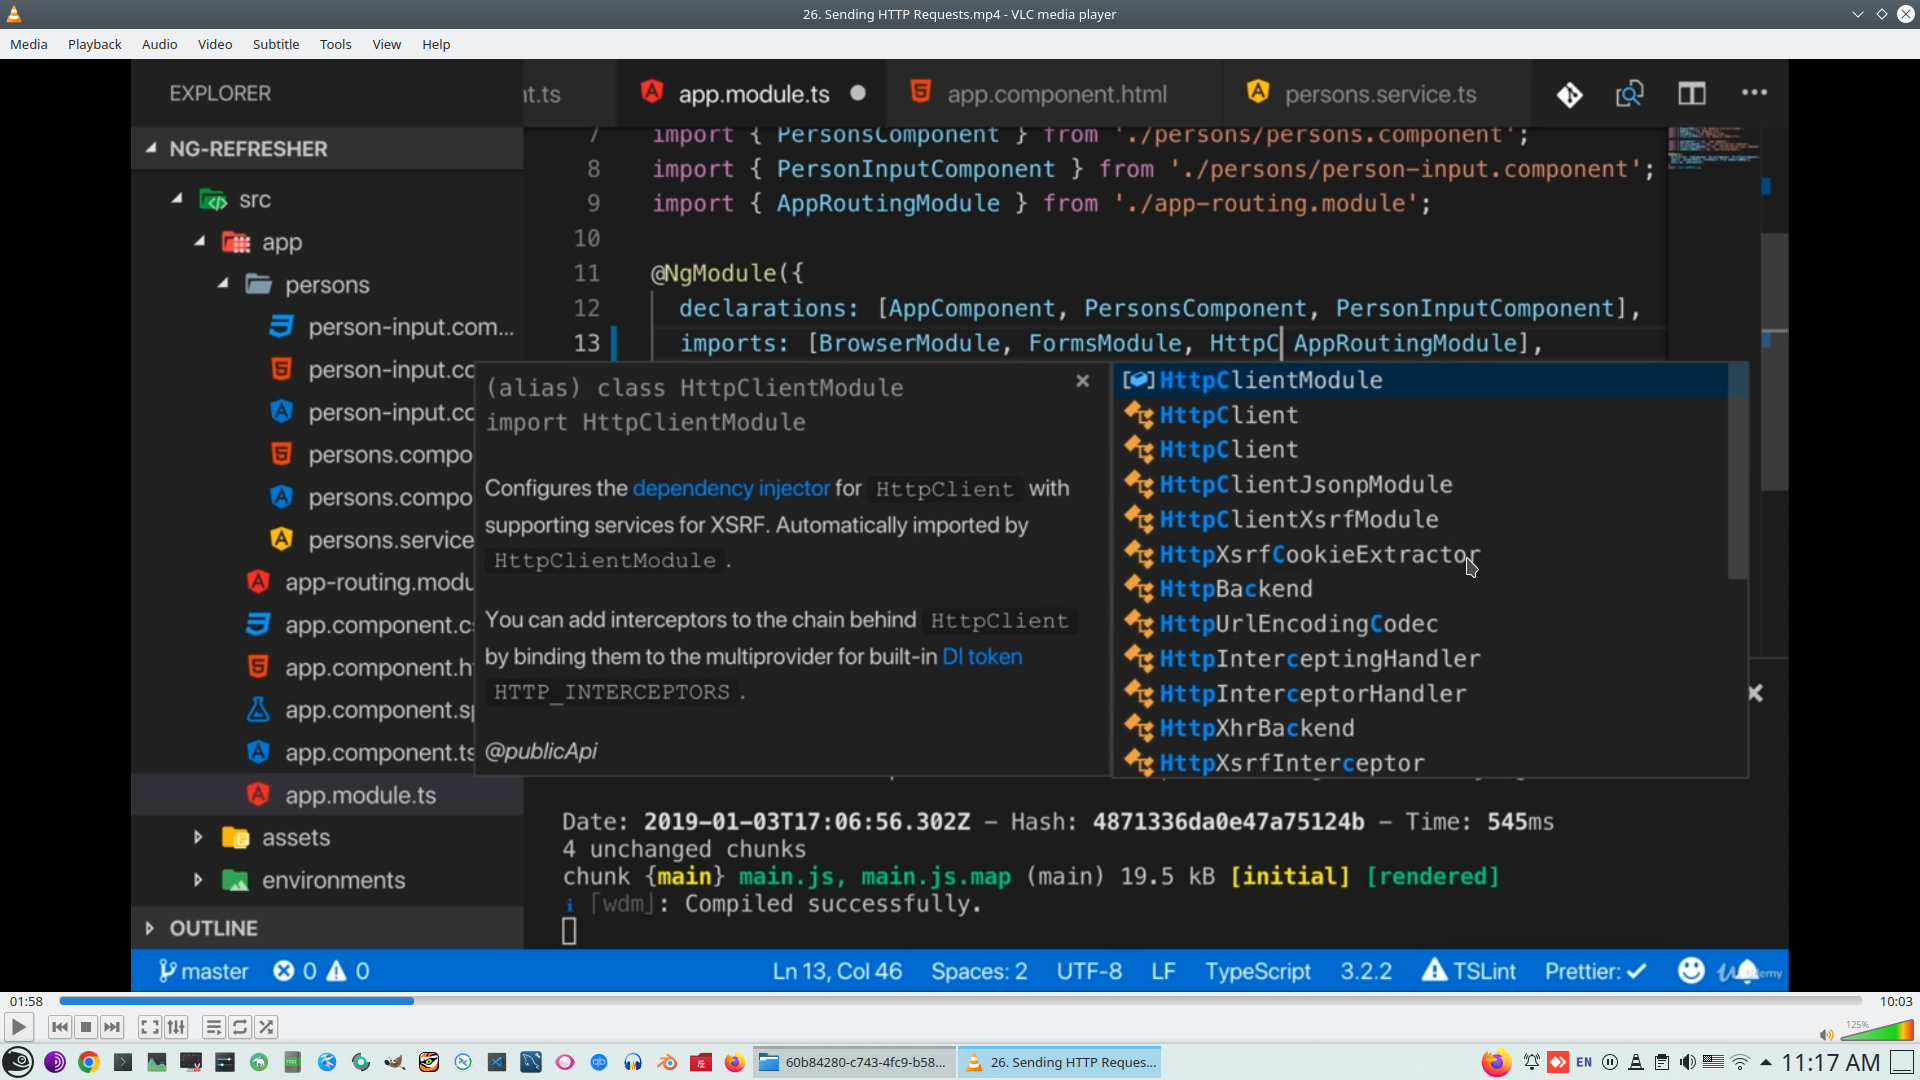
Task: Toggle loop repeat mode
Action: (240, 1027)
